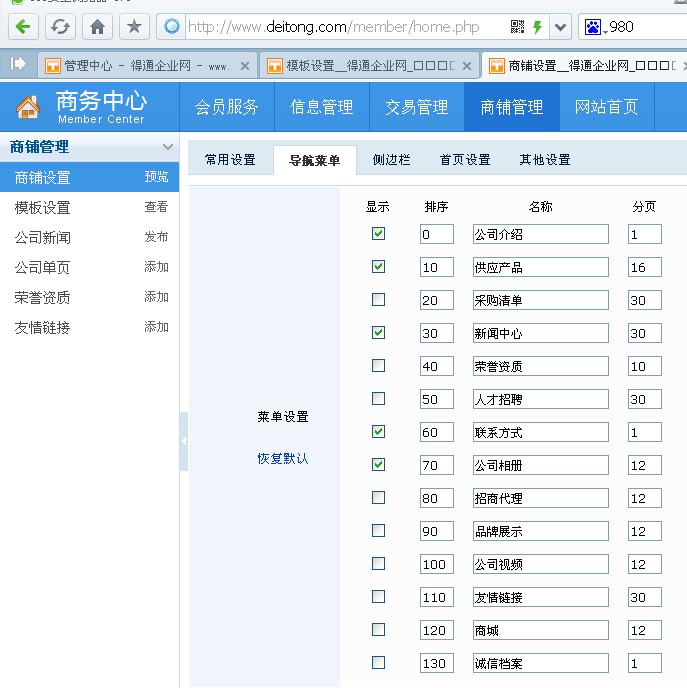Close the 模板设置 browser tab
Image resolution: width=687 pixels, height=688 pixels.
[467, 66]
